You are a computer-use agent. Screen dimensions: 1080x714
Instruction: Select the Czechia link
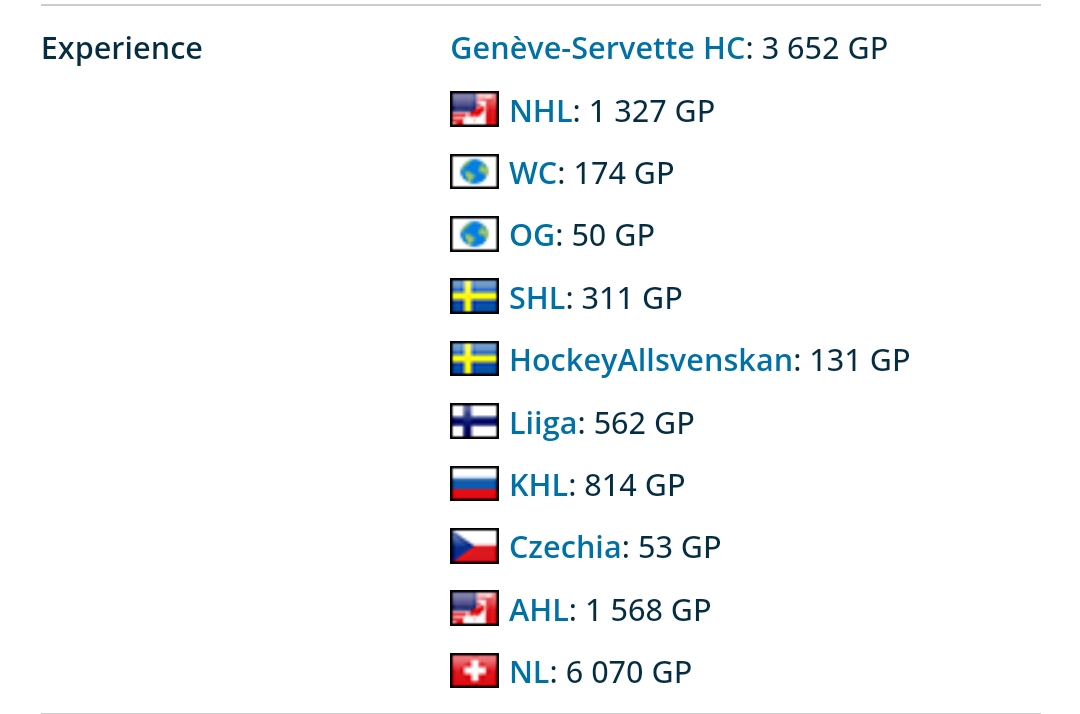coord(565,546)
